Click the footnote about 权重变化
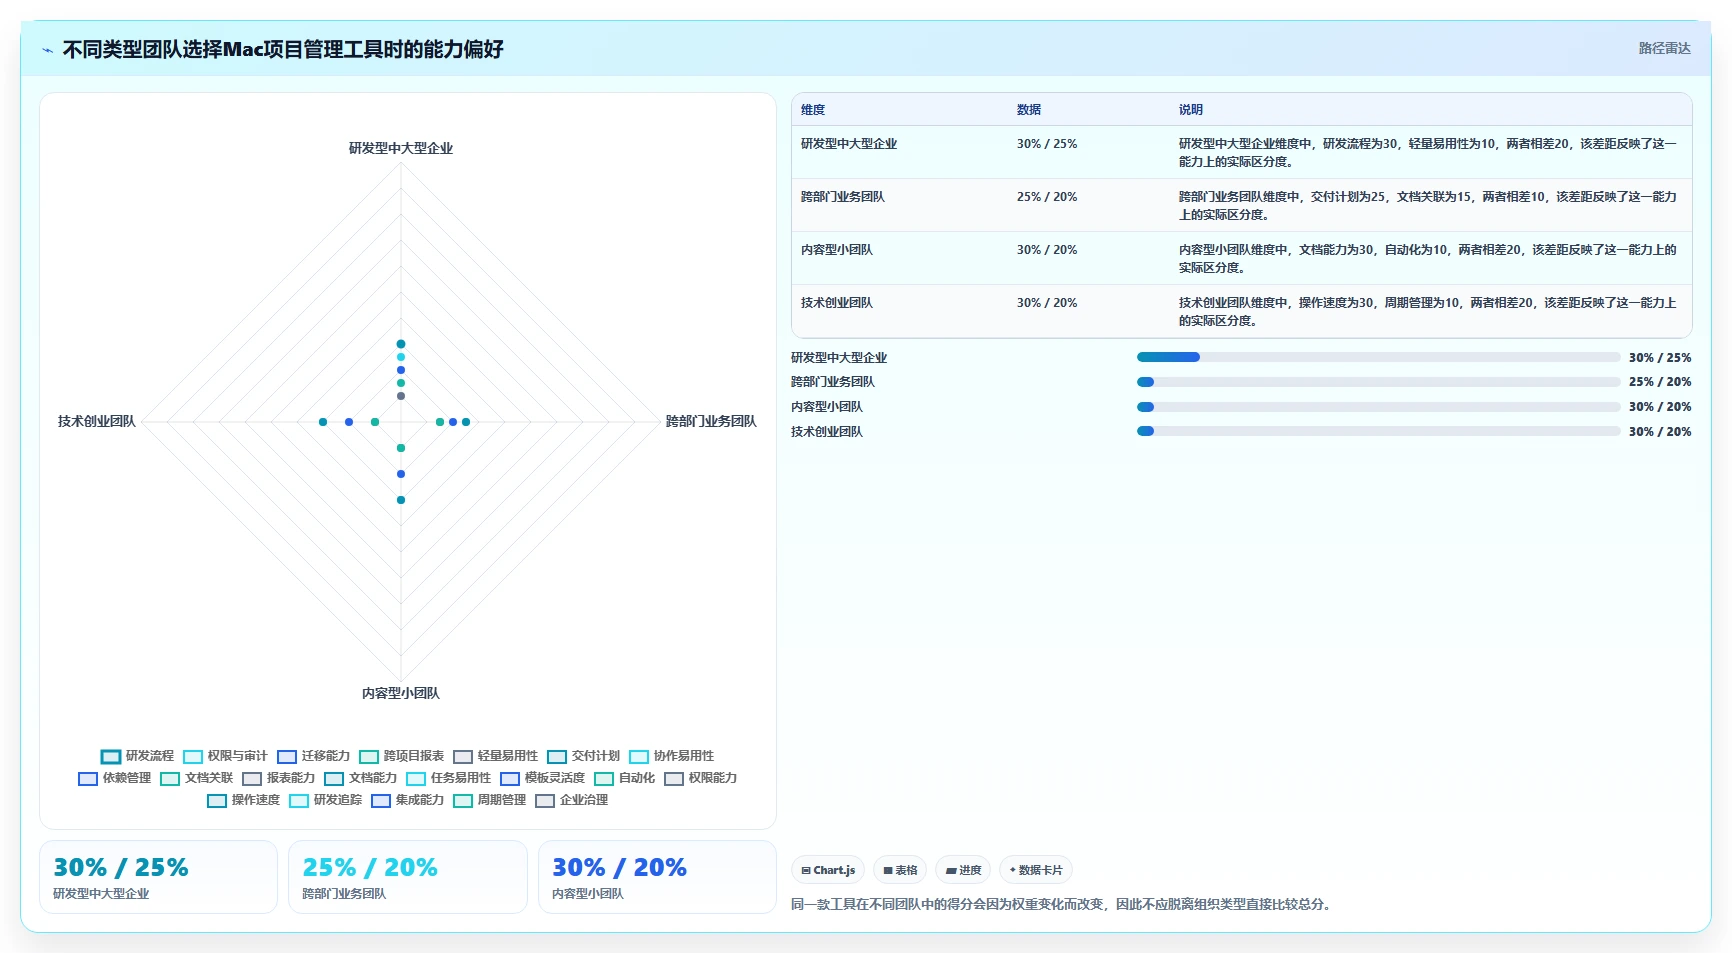The height and width of the screenshot is (953, 1732). click(x=1062, y=904)
